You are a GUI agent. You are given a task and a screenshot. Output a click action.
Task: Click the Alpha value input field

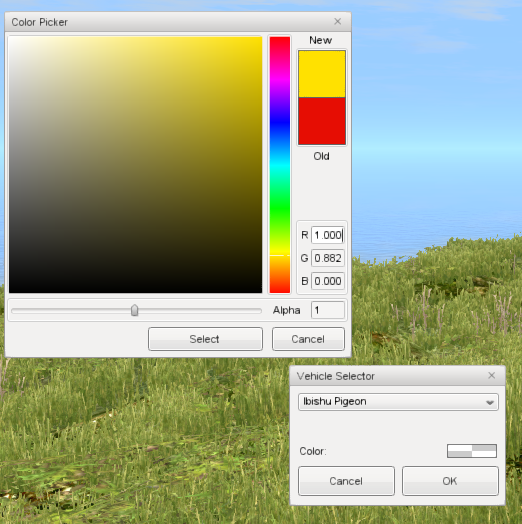tap(328, 310)
